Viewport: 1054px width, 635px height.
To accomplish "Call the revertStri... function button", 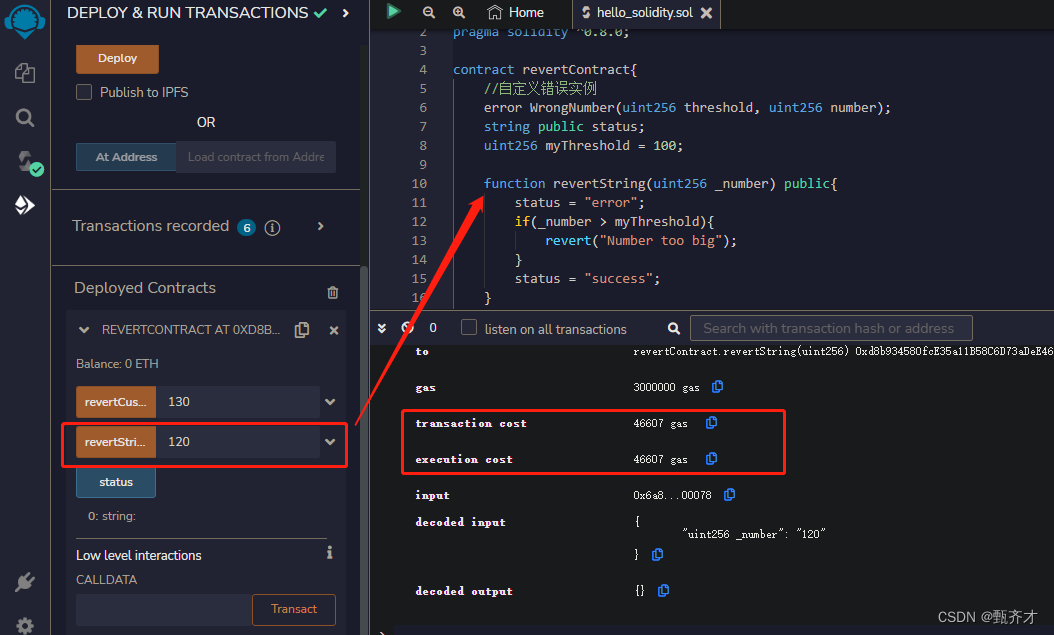I will 116,442.
